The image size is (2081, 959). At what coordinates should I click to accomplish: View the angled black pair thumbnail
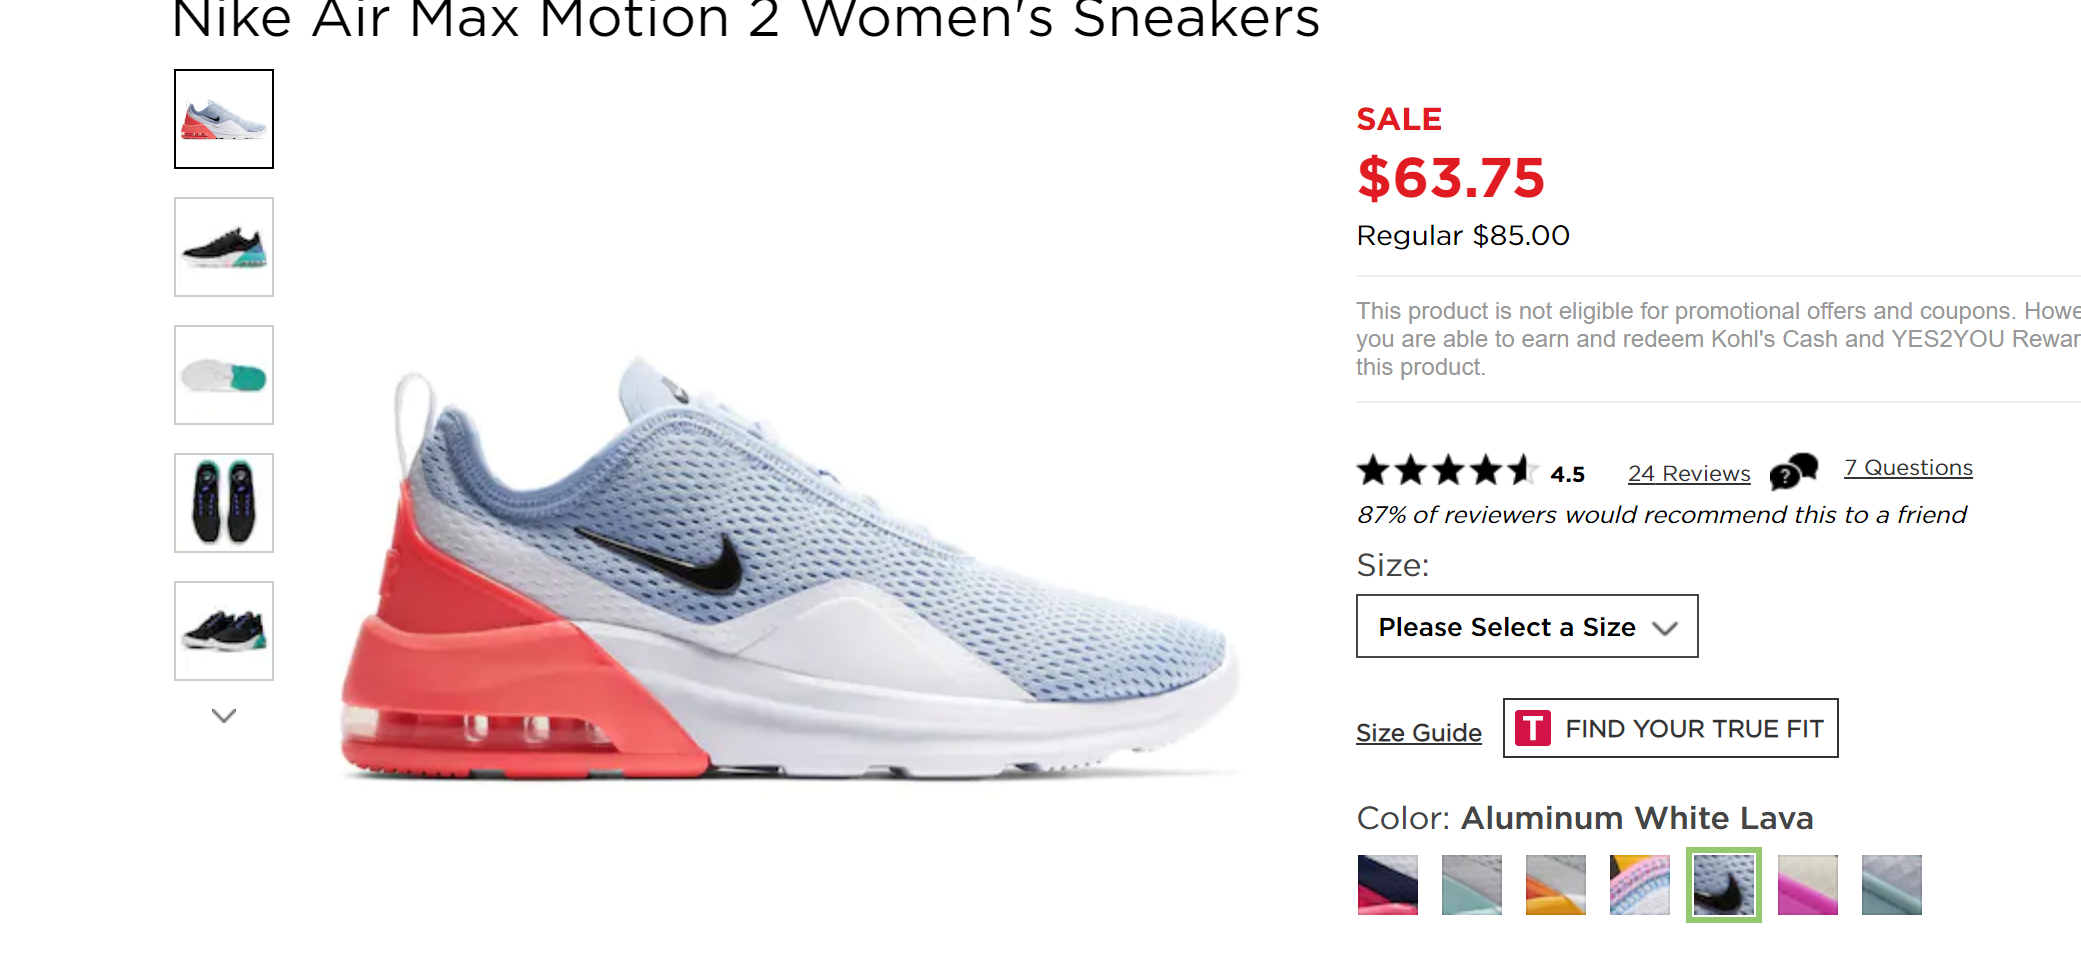point(224,631)
